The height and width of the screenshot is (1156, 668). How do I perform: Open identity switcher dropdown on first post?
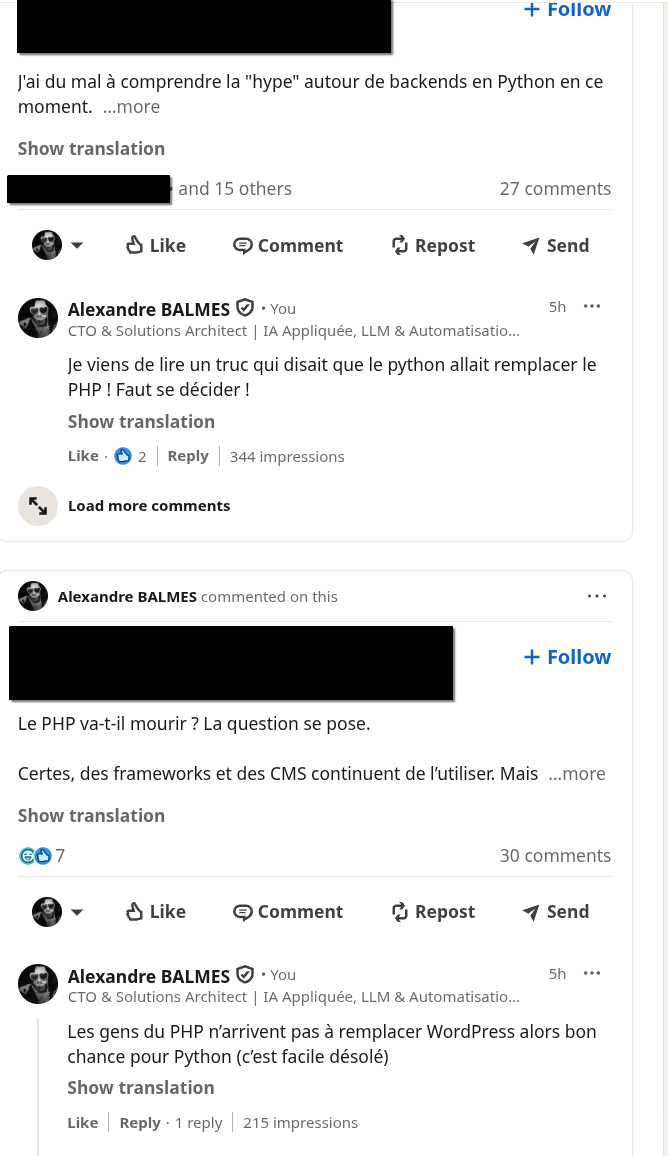76,246
